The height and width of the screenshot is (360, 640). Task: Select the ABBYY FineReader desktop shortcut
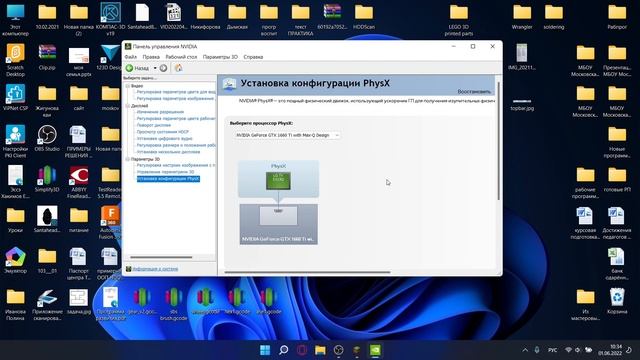[x=79, y=182]
